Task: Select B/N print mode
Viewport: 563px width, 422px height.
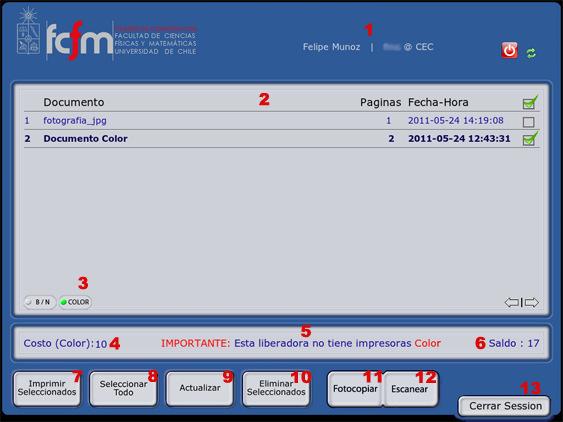Action: pyautogui.click(x=40, y=302)
